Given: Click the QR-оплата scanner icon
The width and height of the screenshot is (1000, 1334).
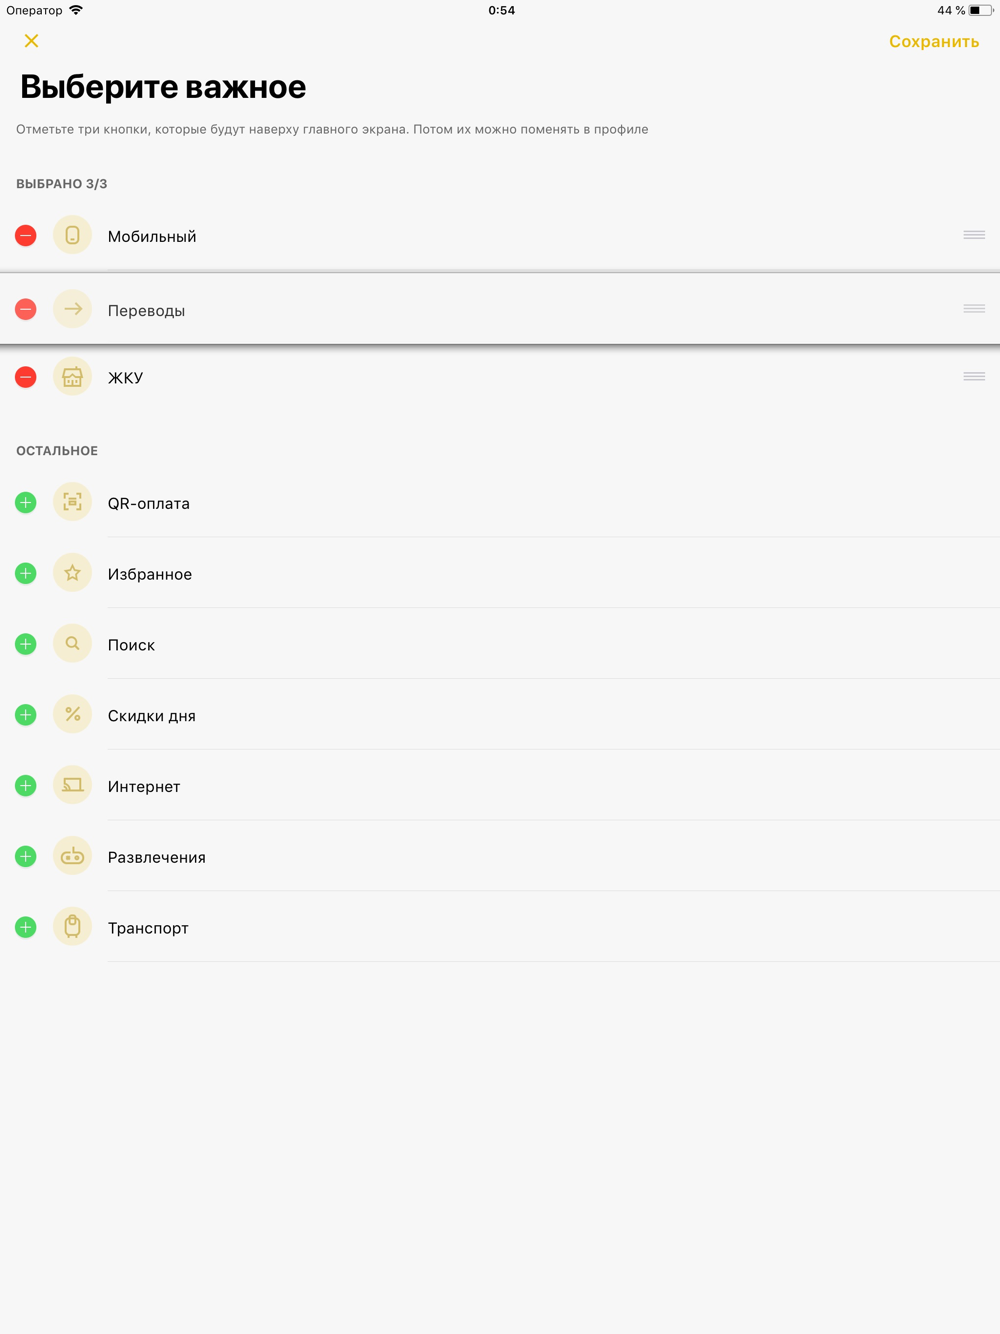Looking at the screenshot, I should coord(72,503).
